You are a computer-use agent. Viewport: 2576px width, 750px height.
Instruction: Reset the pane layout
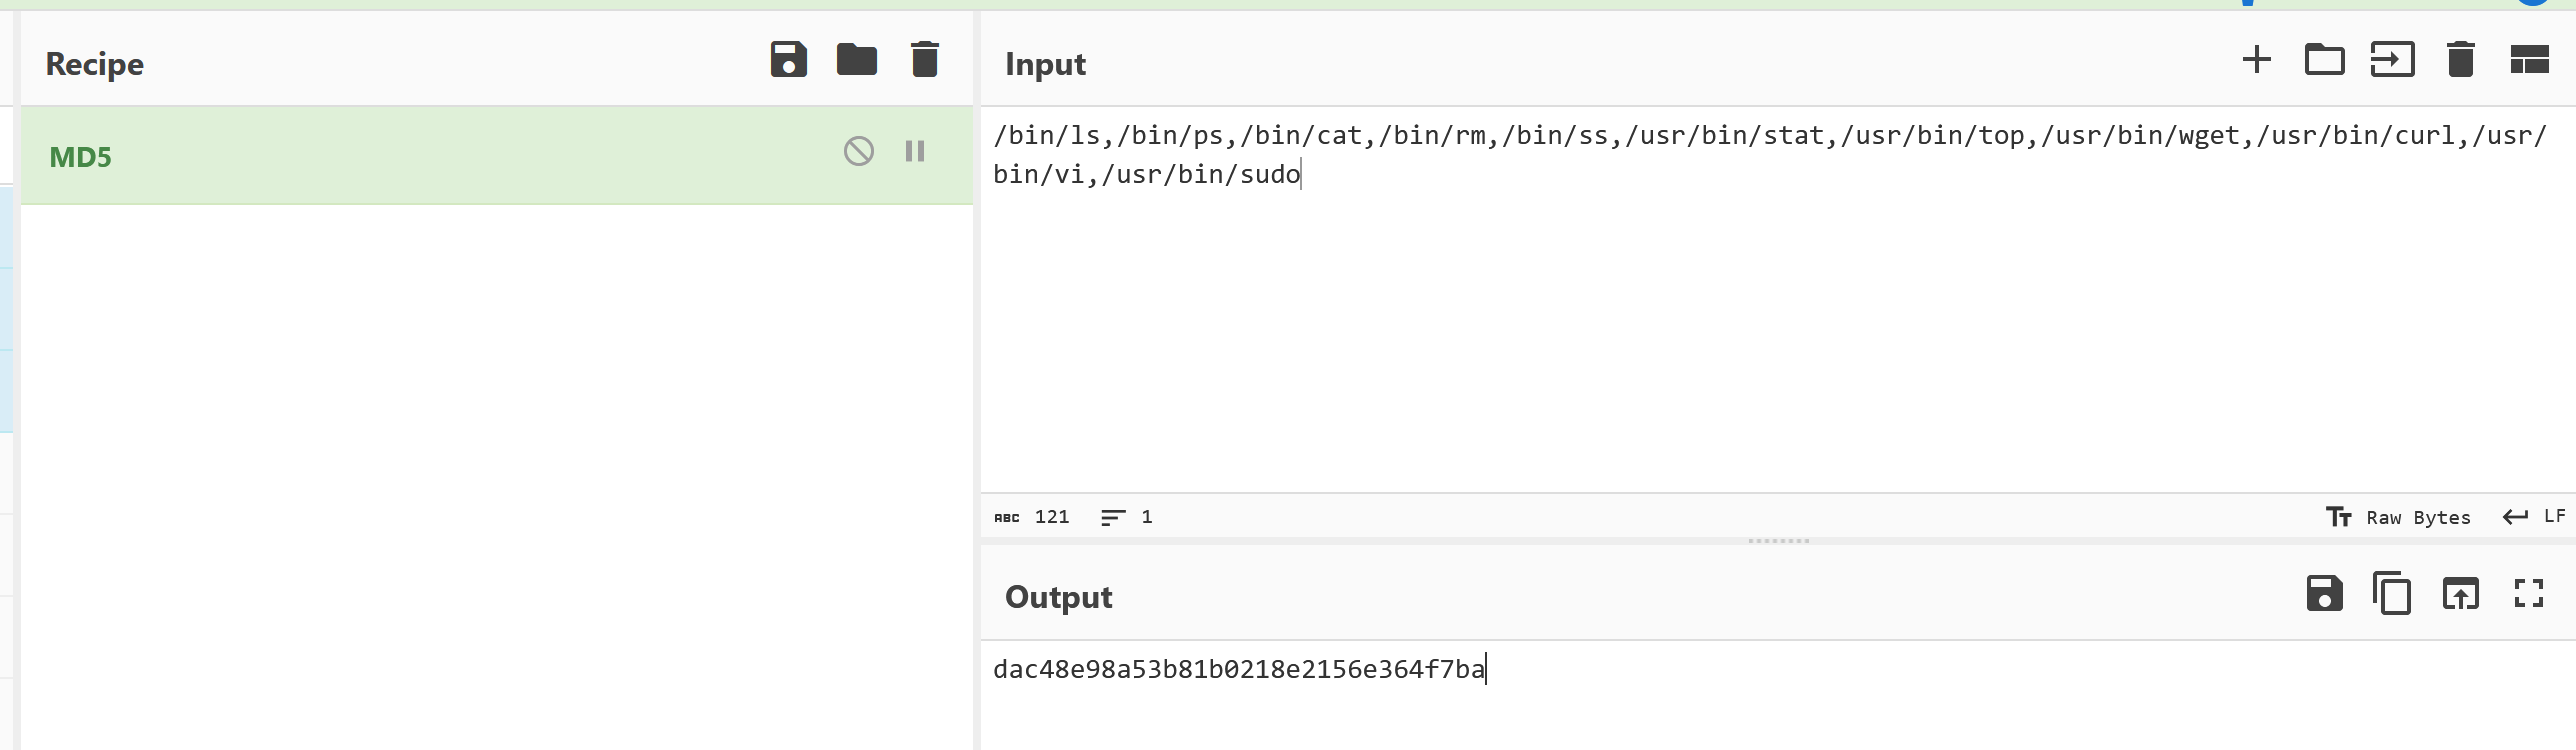pos(2529,60)
